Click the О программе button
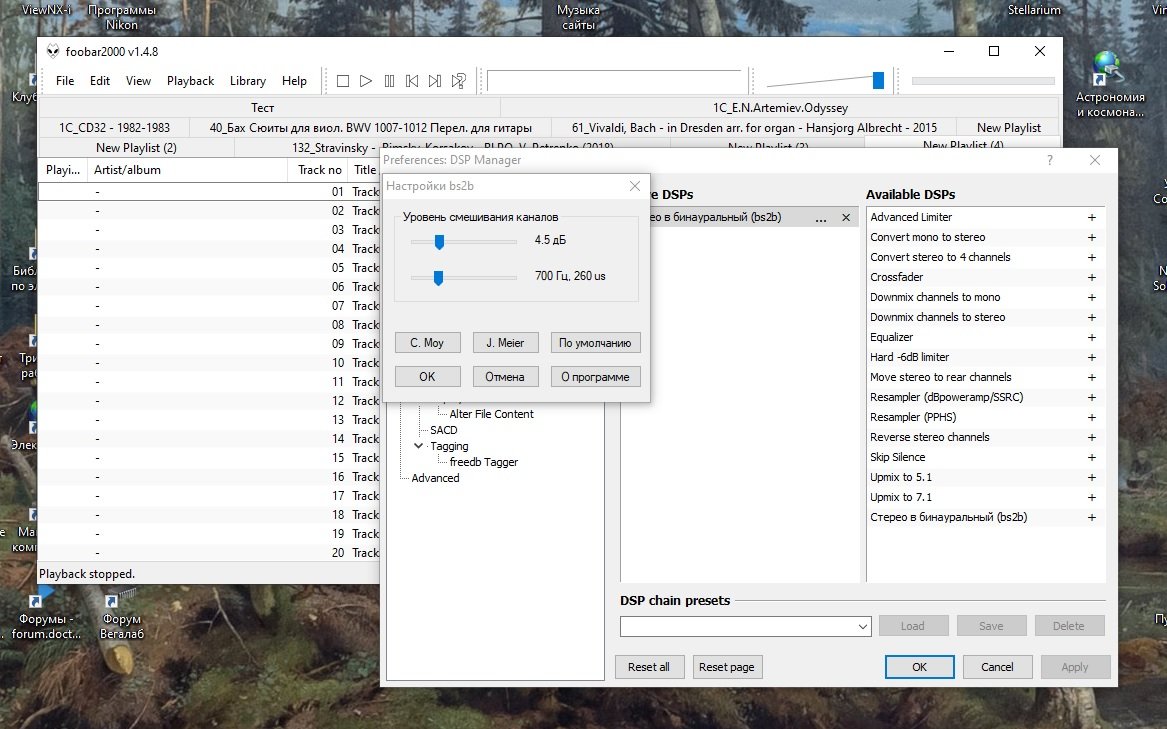 pyautogui.click(x=595, y=377)
